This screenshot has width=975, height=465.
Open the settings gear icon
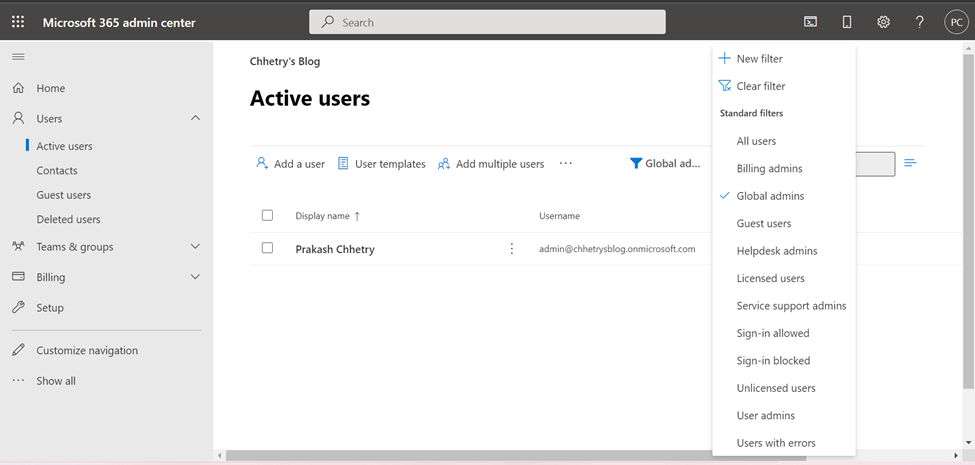[x=883, y=22]
